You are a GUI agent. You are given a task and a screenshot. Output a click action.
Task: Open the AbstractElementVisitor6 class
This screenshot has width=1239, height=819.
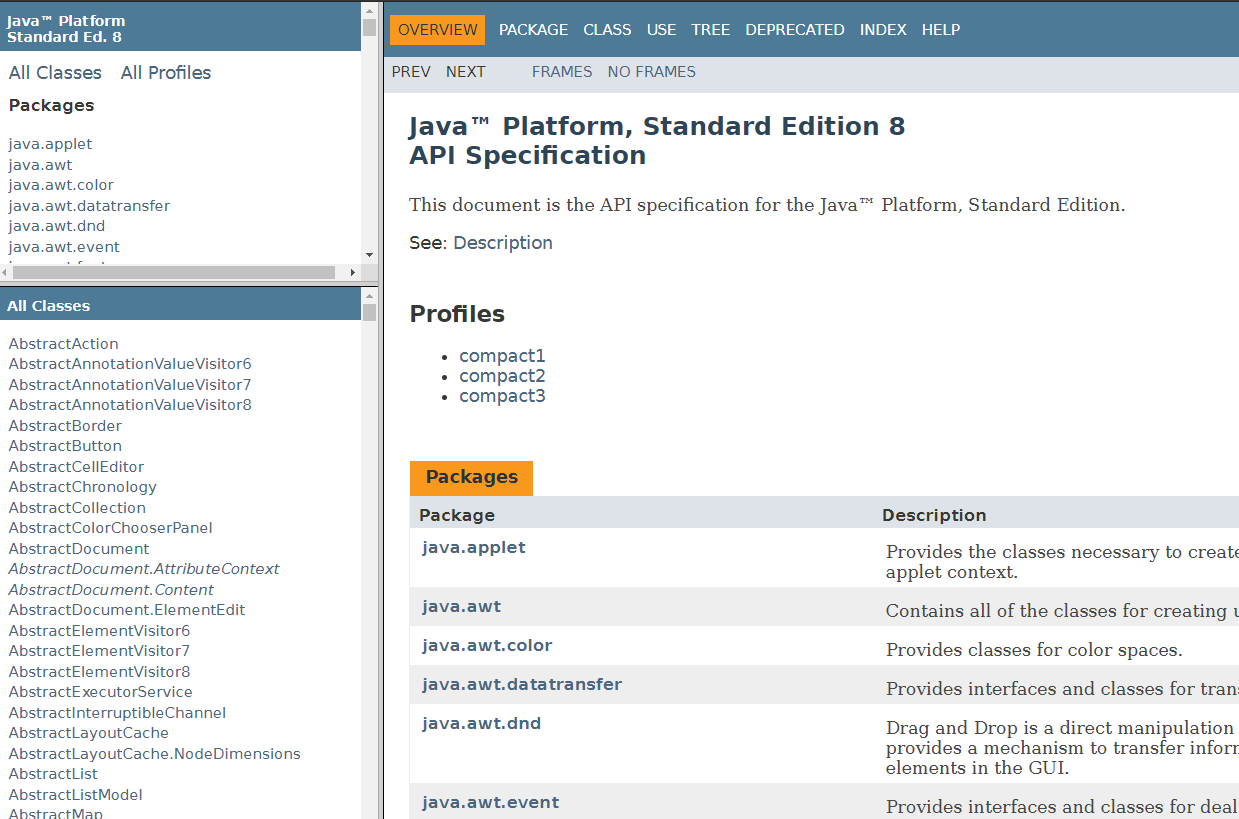point(99,631)
